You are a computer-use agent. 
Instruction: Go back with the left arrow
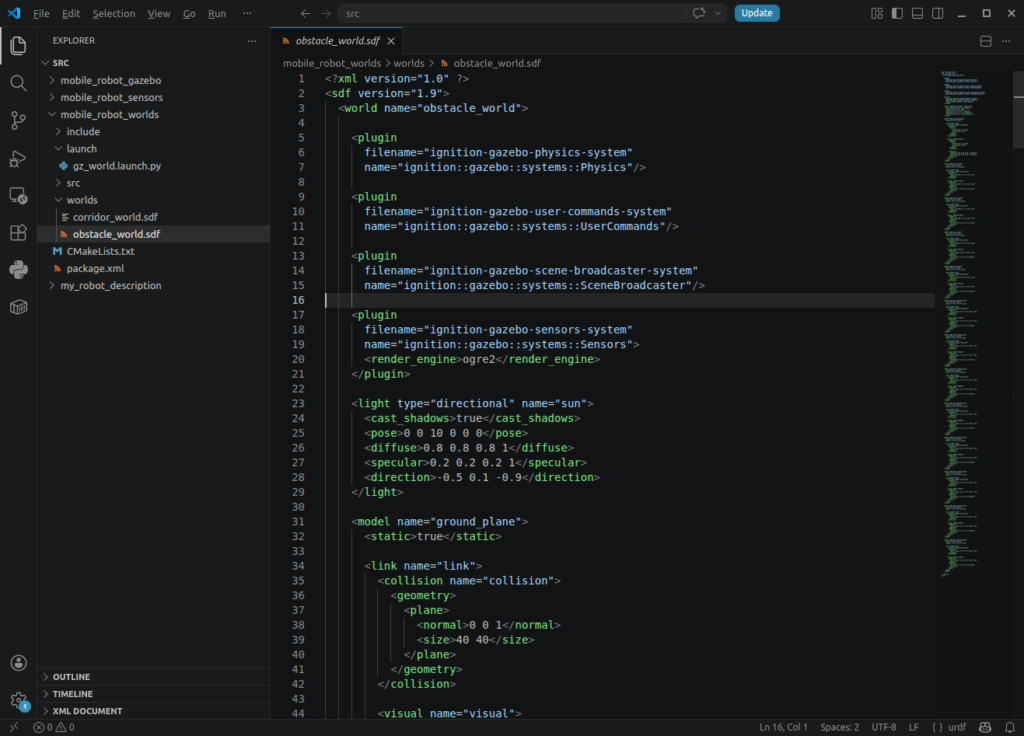305,13
